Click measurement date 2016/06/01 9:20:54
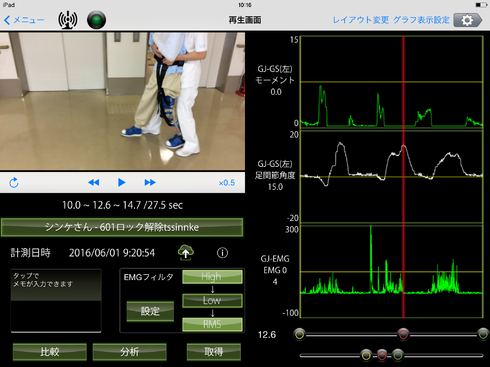Screen dimensions: 490x367 point(112,253)
